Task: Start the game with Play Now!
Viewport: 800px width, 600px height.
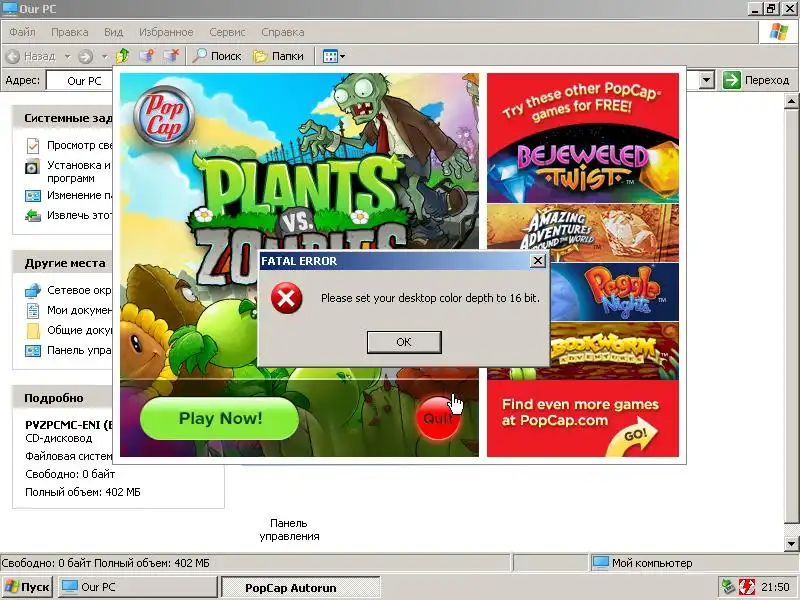Action: 219,419
